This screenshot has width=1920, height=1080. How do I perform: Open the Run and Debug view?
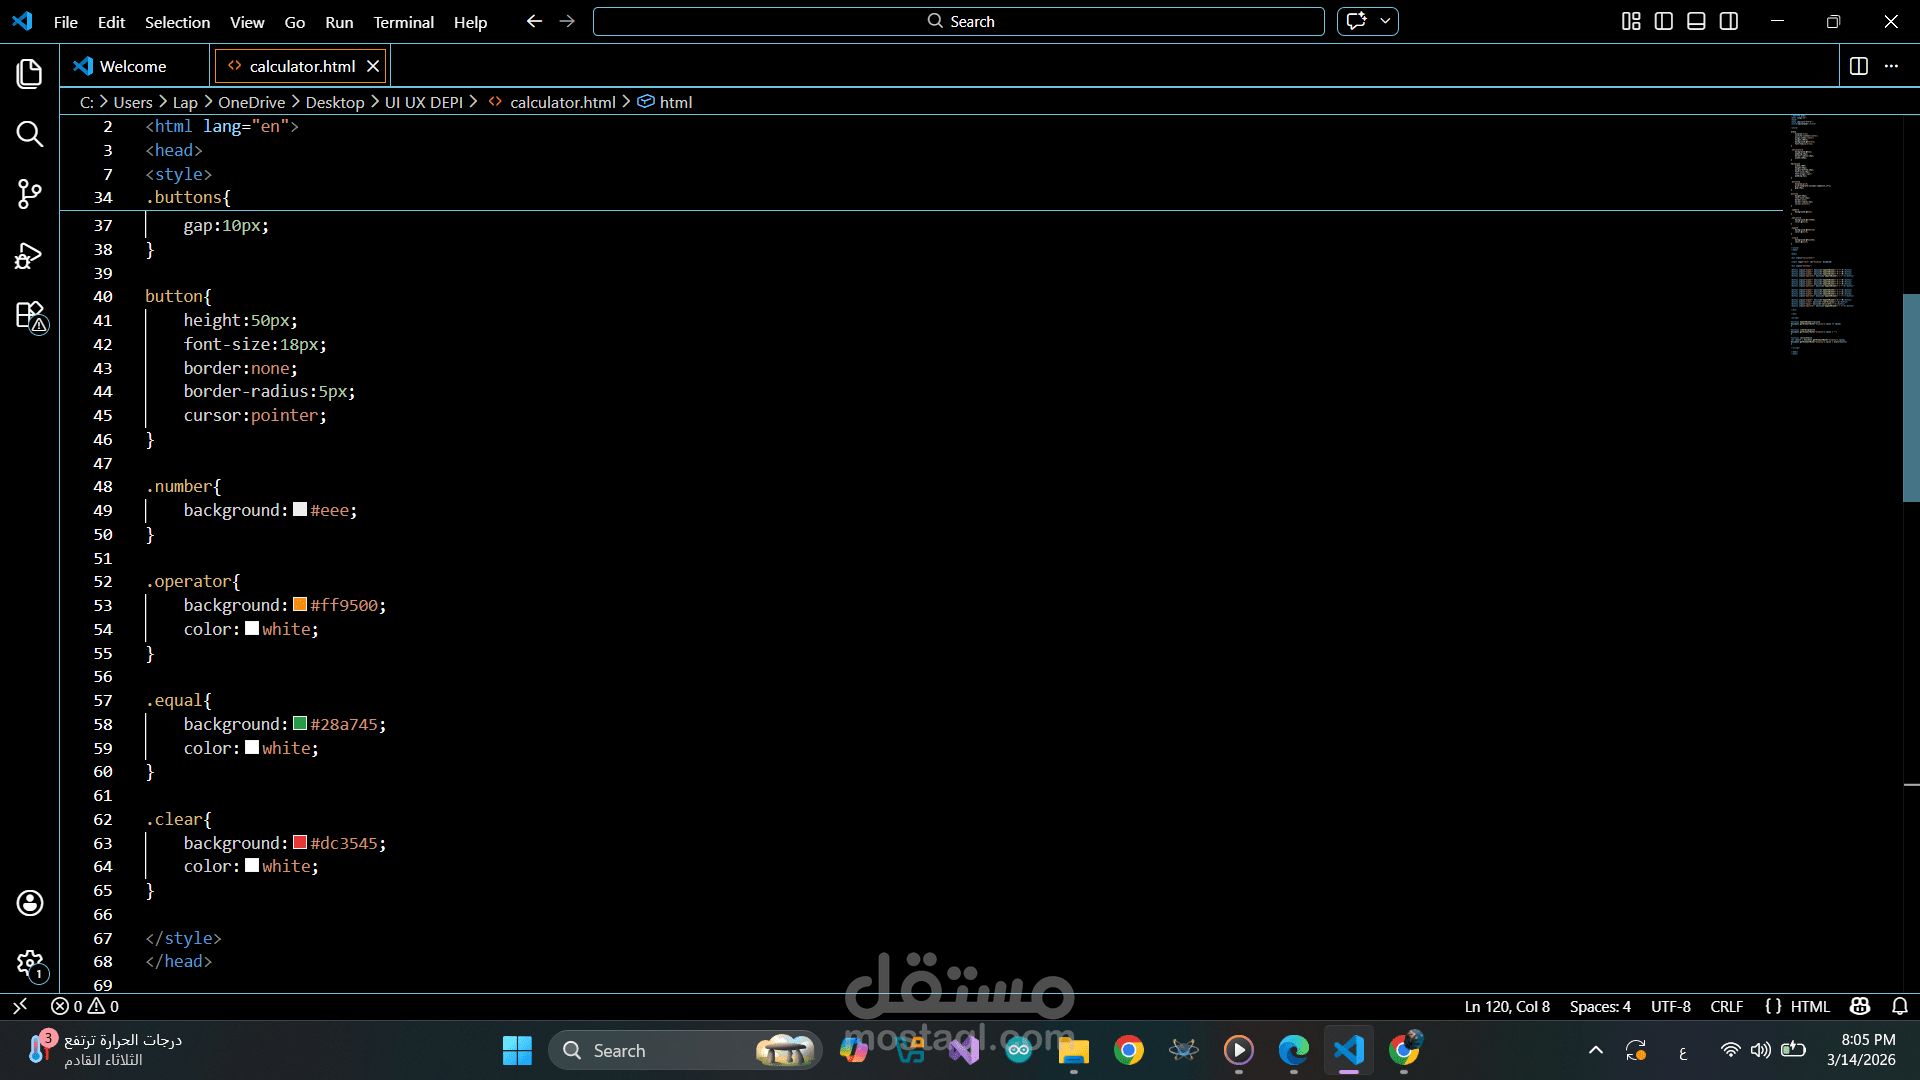[x=29, y=256]
